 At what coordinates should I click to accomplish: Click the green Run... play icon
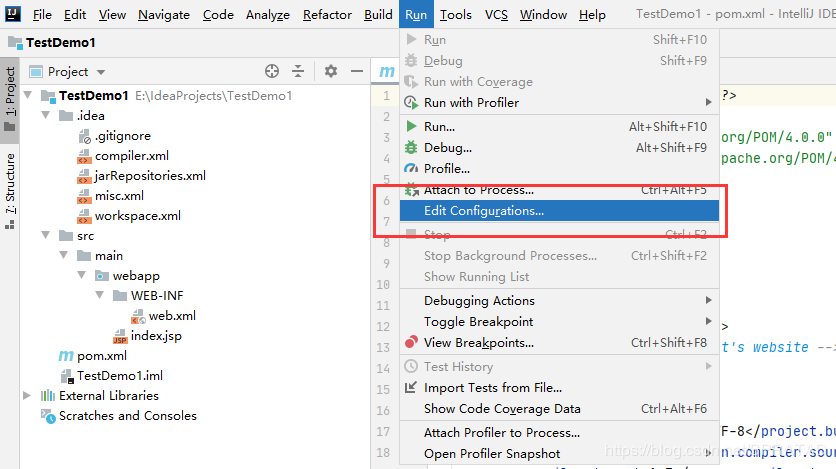pos(410,127)
